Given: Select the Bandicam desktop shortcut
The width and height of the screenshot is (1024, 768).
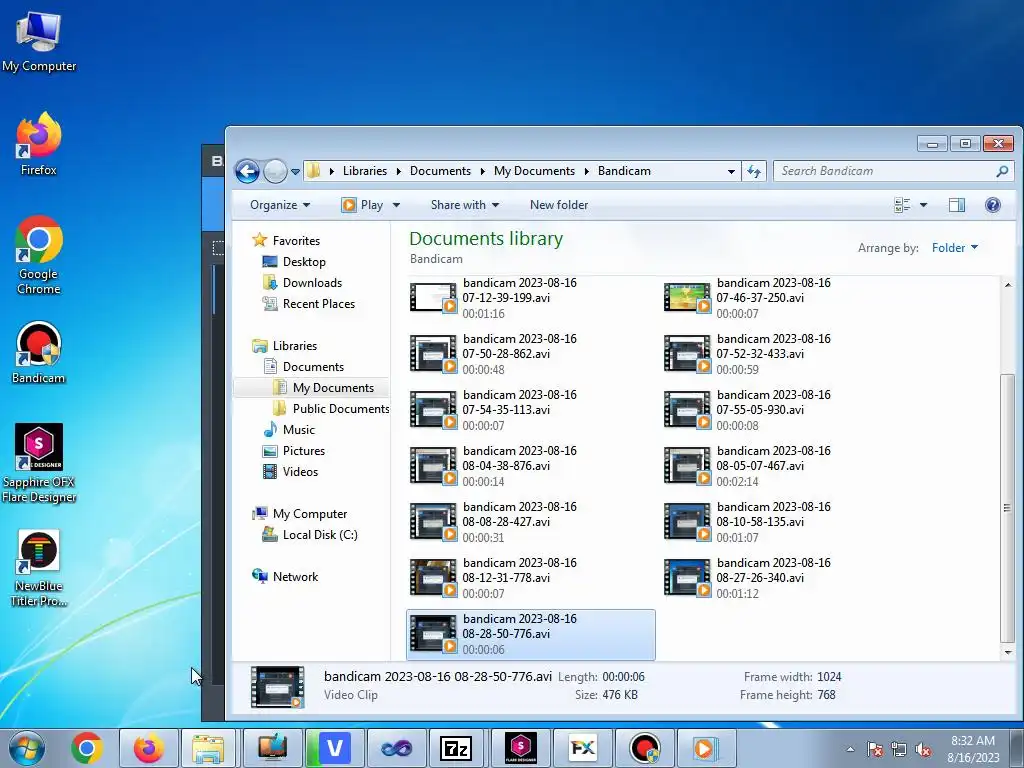Looking at the screenshot, I should click(x=39, y=353).
